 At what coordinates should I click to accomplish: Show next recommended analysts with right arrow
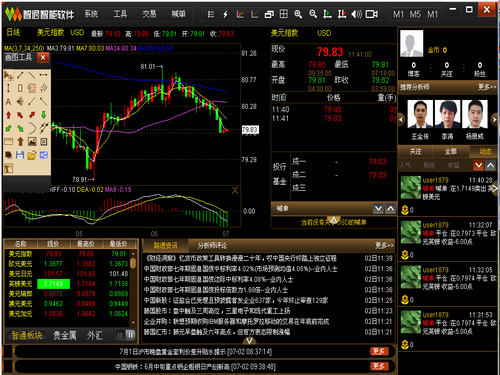pos(494,119)
